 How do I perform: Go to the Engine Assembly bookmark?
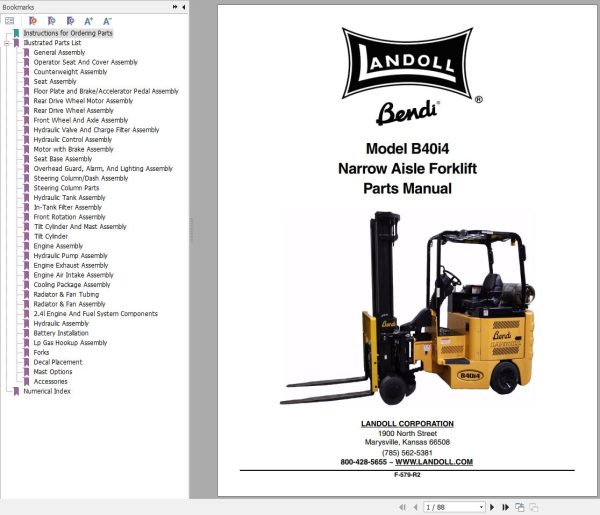pyautogui.click(x=58, y=246)
